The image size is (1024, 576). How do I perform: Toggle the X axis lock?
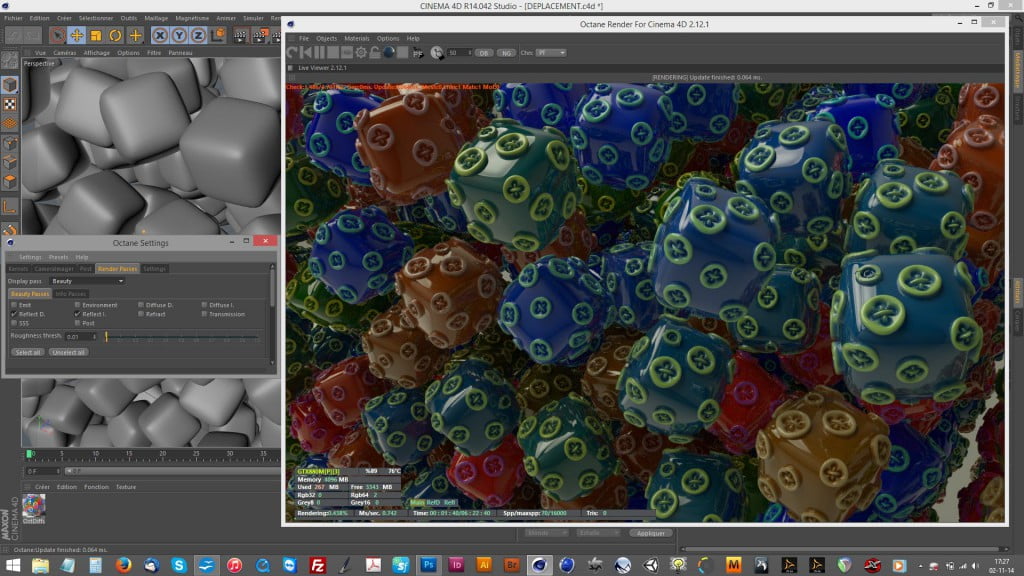point(158,35)
